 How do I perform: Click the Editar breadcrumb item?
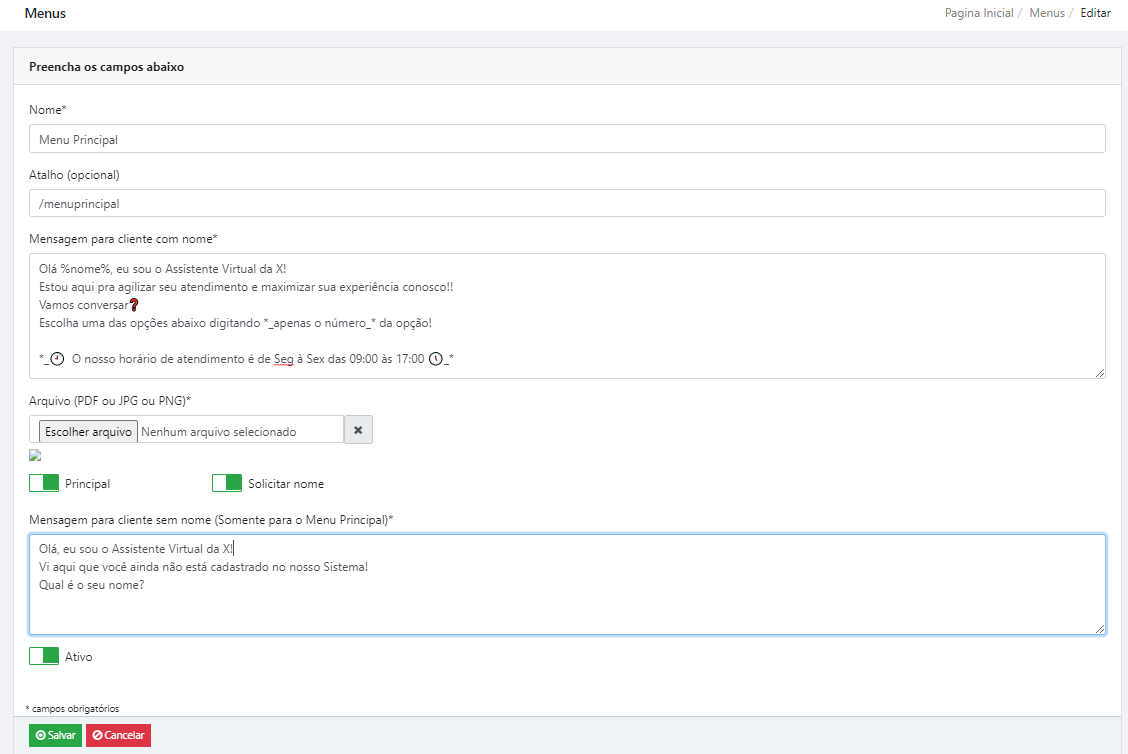1095,14
